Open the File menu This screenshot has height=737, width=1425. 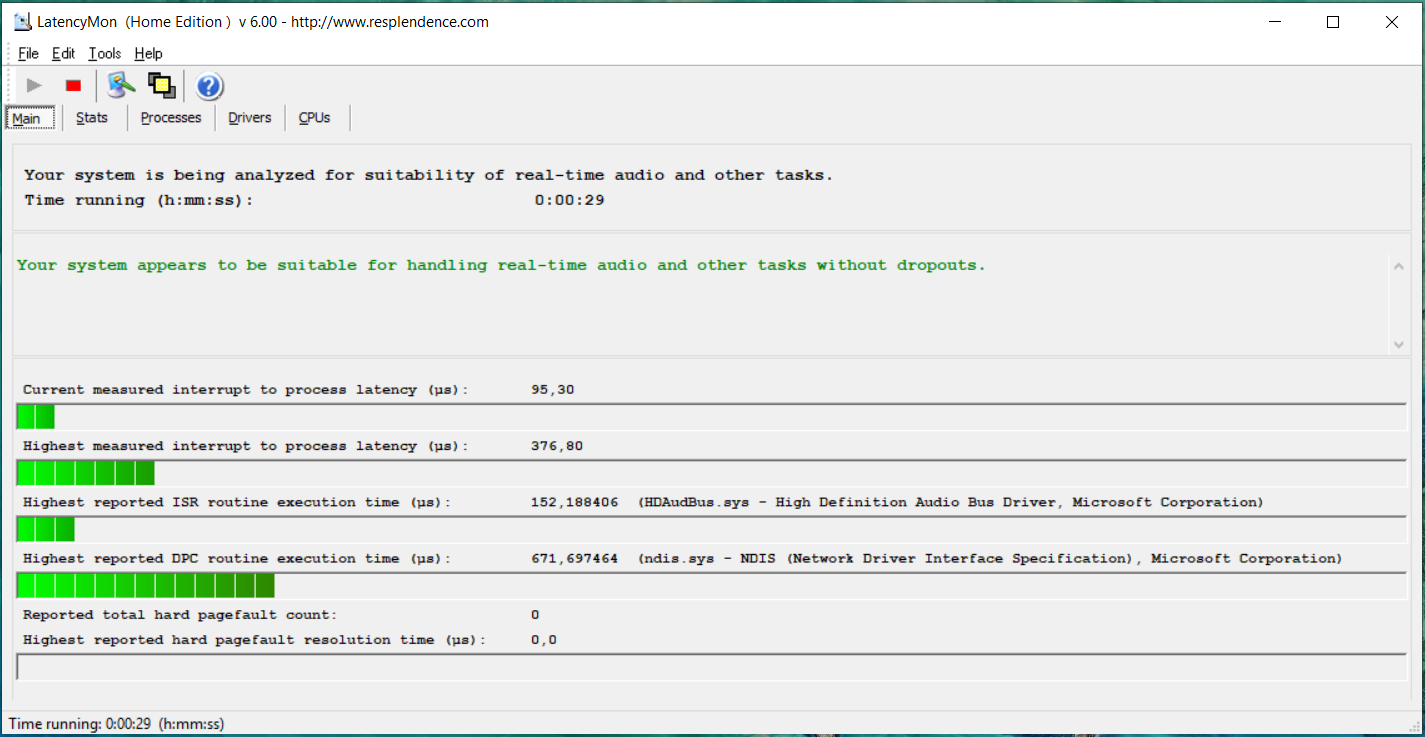click(x=28, y=54)
